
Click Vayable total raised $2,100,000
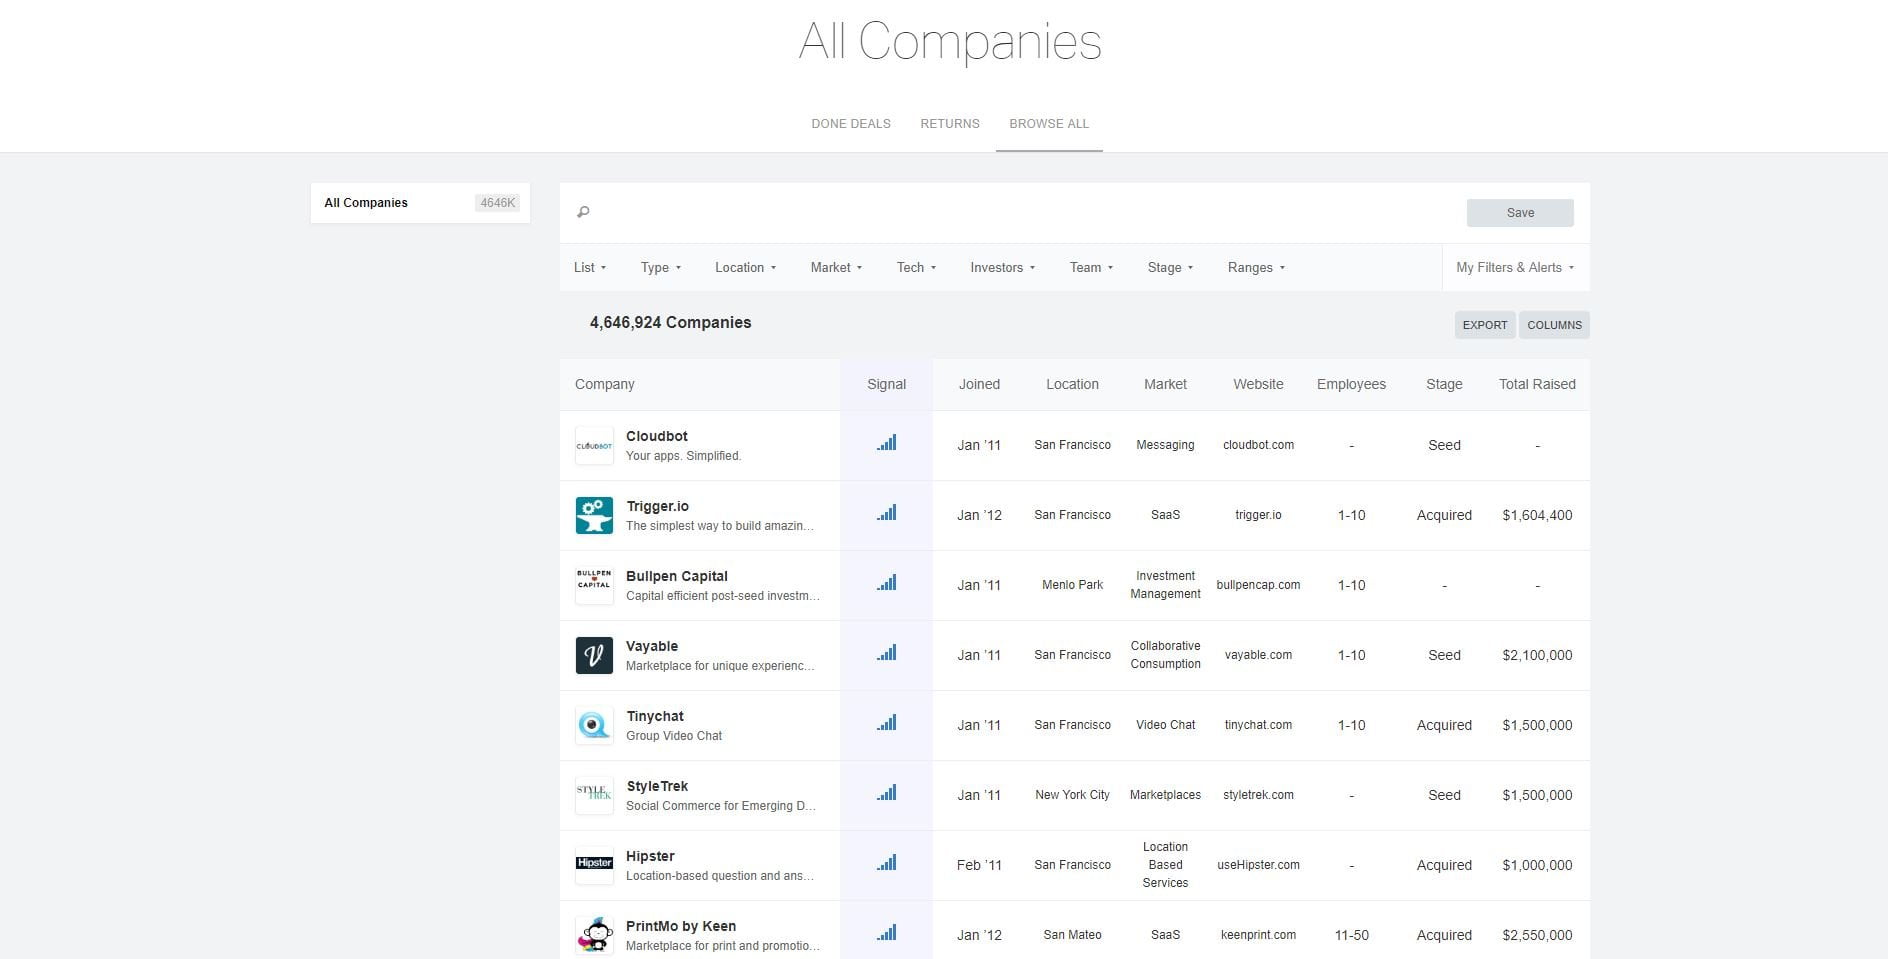[1537, 655]
